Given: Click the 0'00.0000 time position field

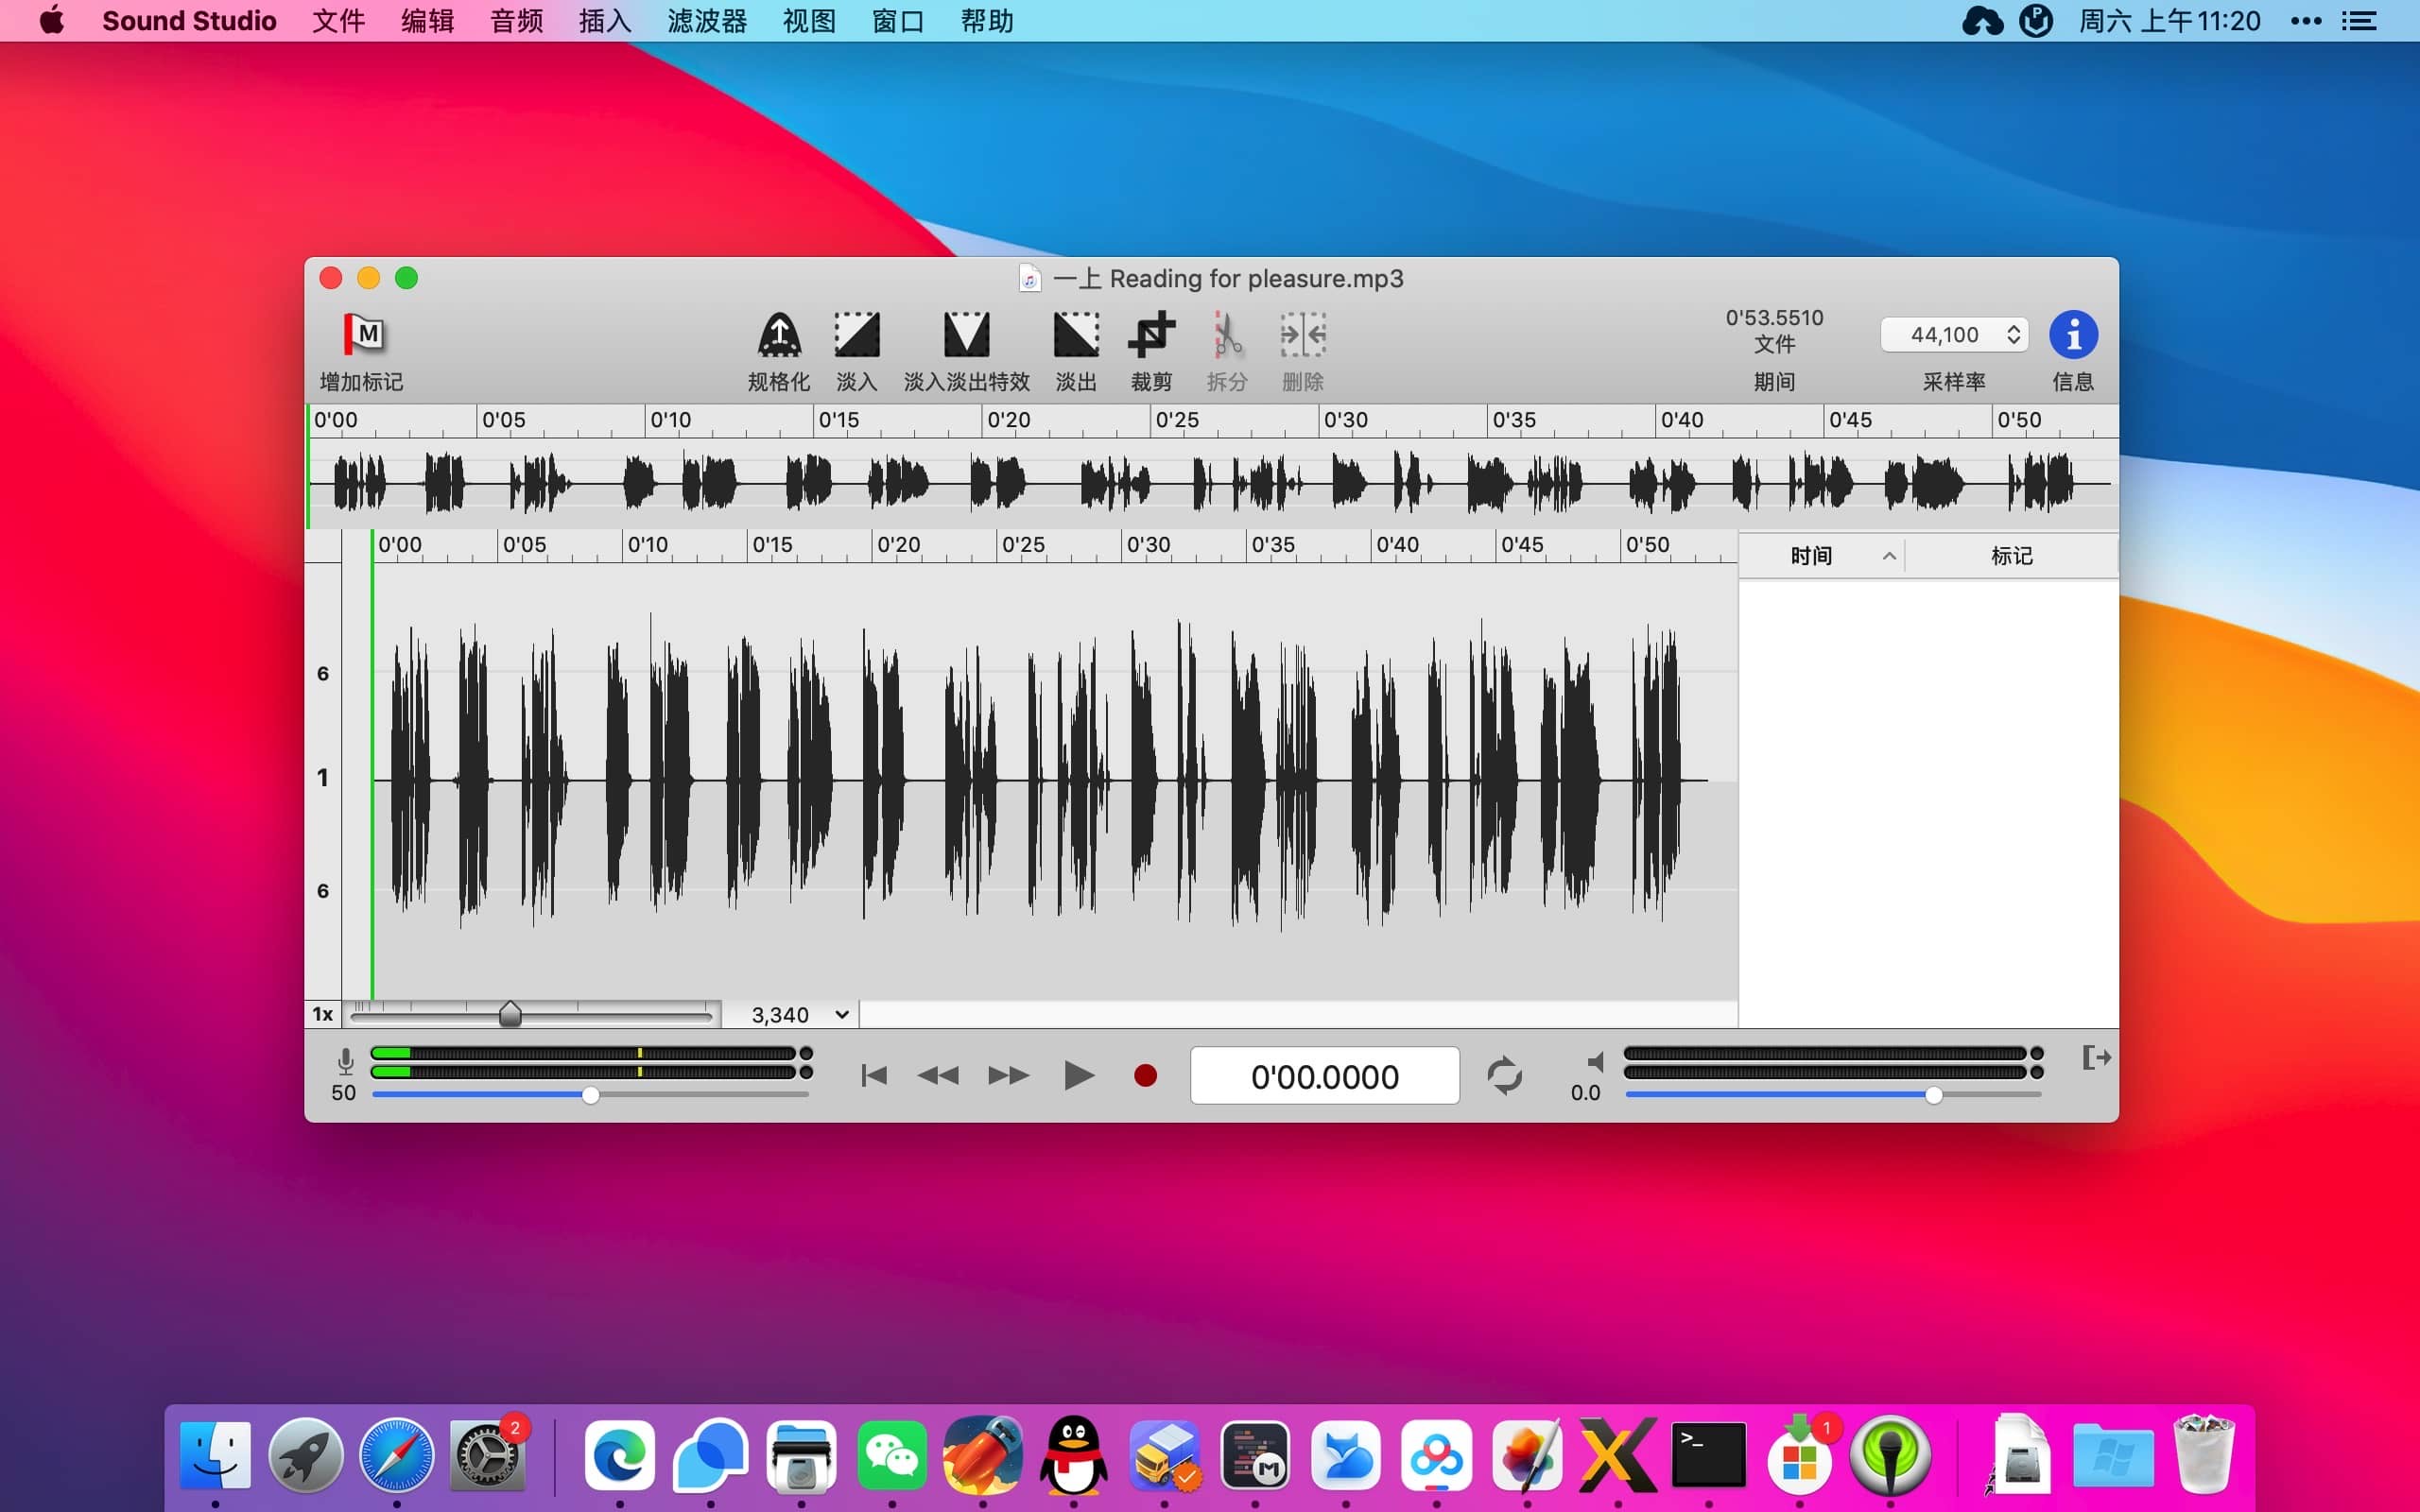Looking at the screenshot, I should pyautogui.click(x=1324, y=1075).
